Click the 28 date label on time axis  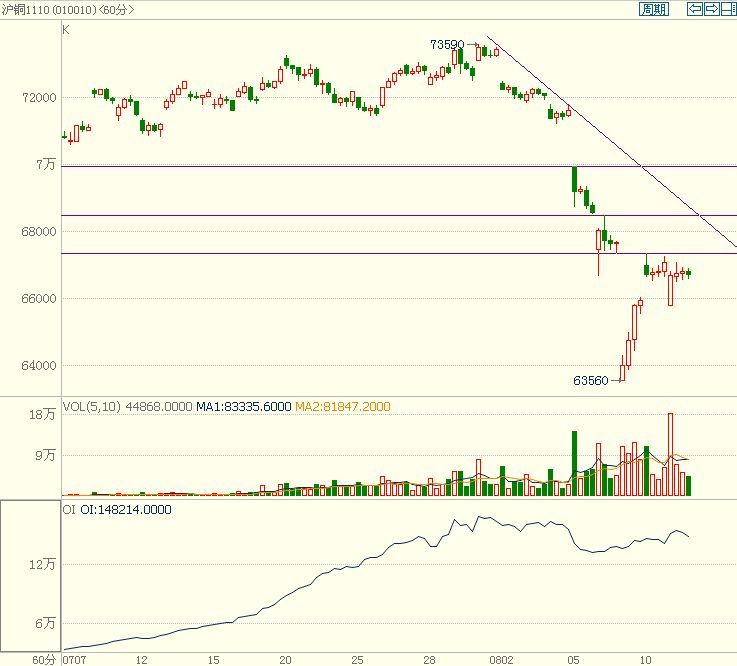[x=429, y=660]
